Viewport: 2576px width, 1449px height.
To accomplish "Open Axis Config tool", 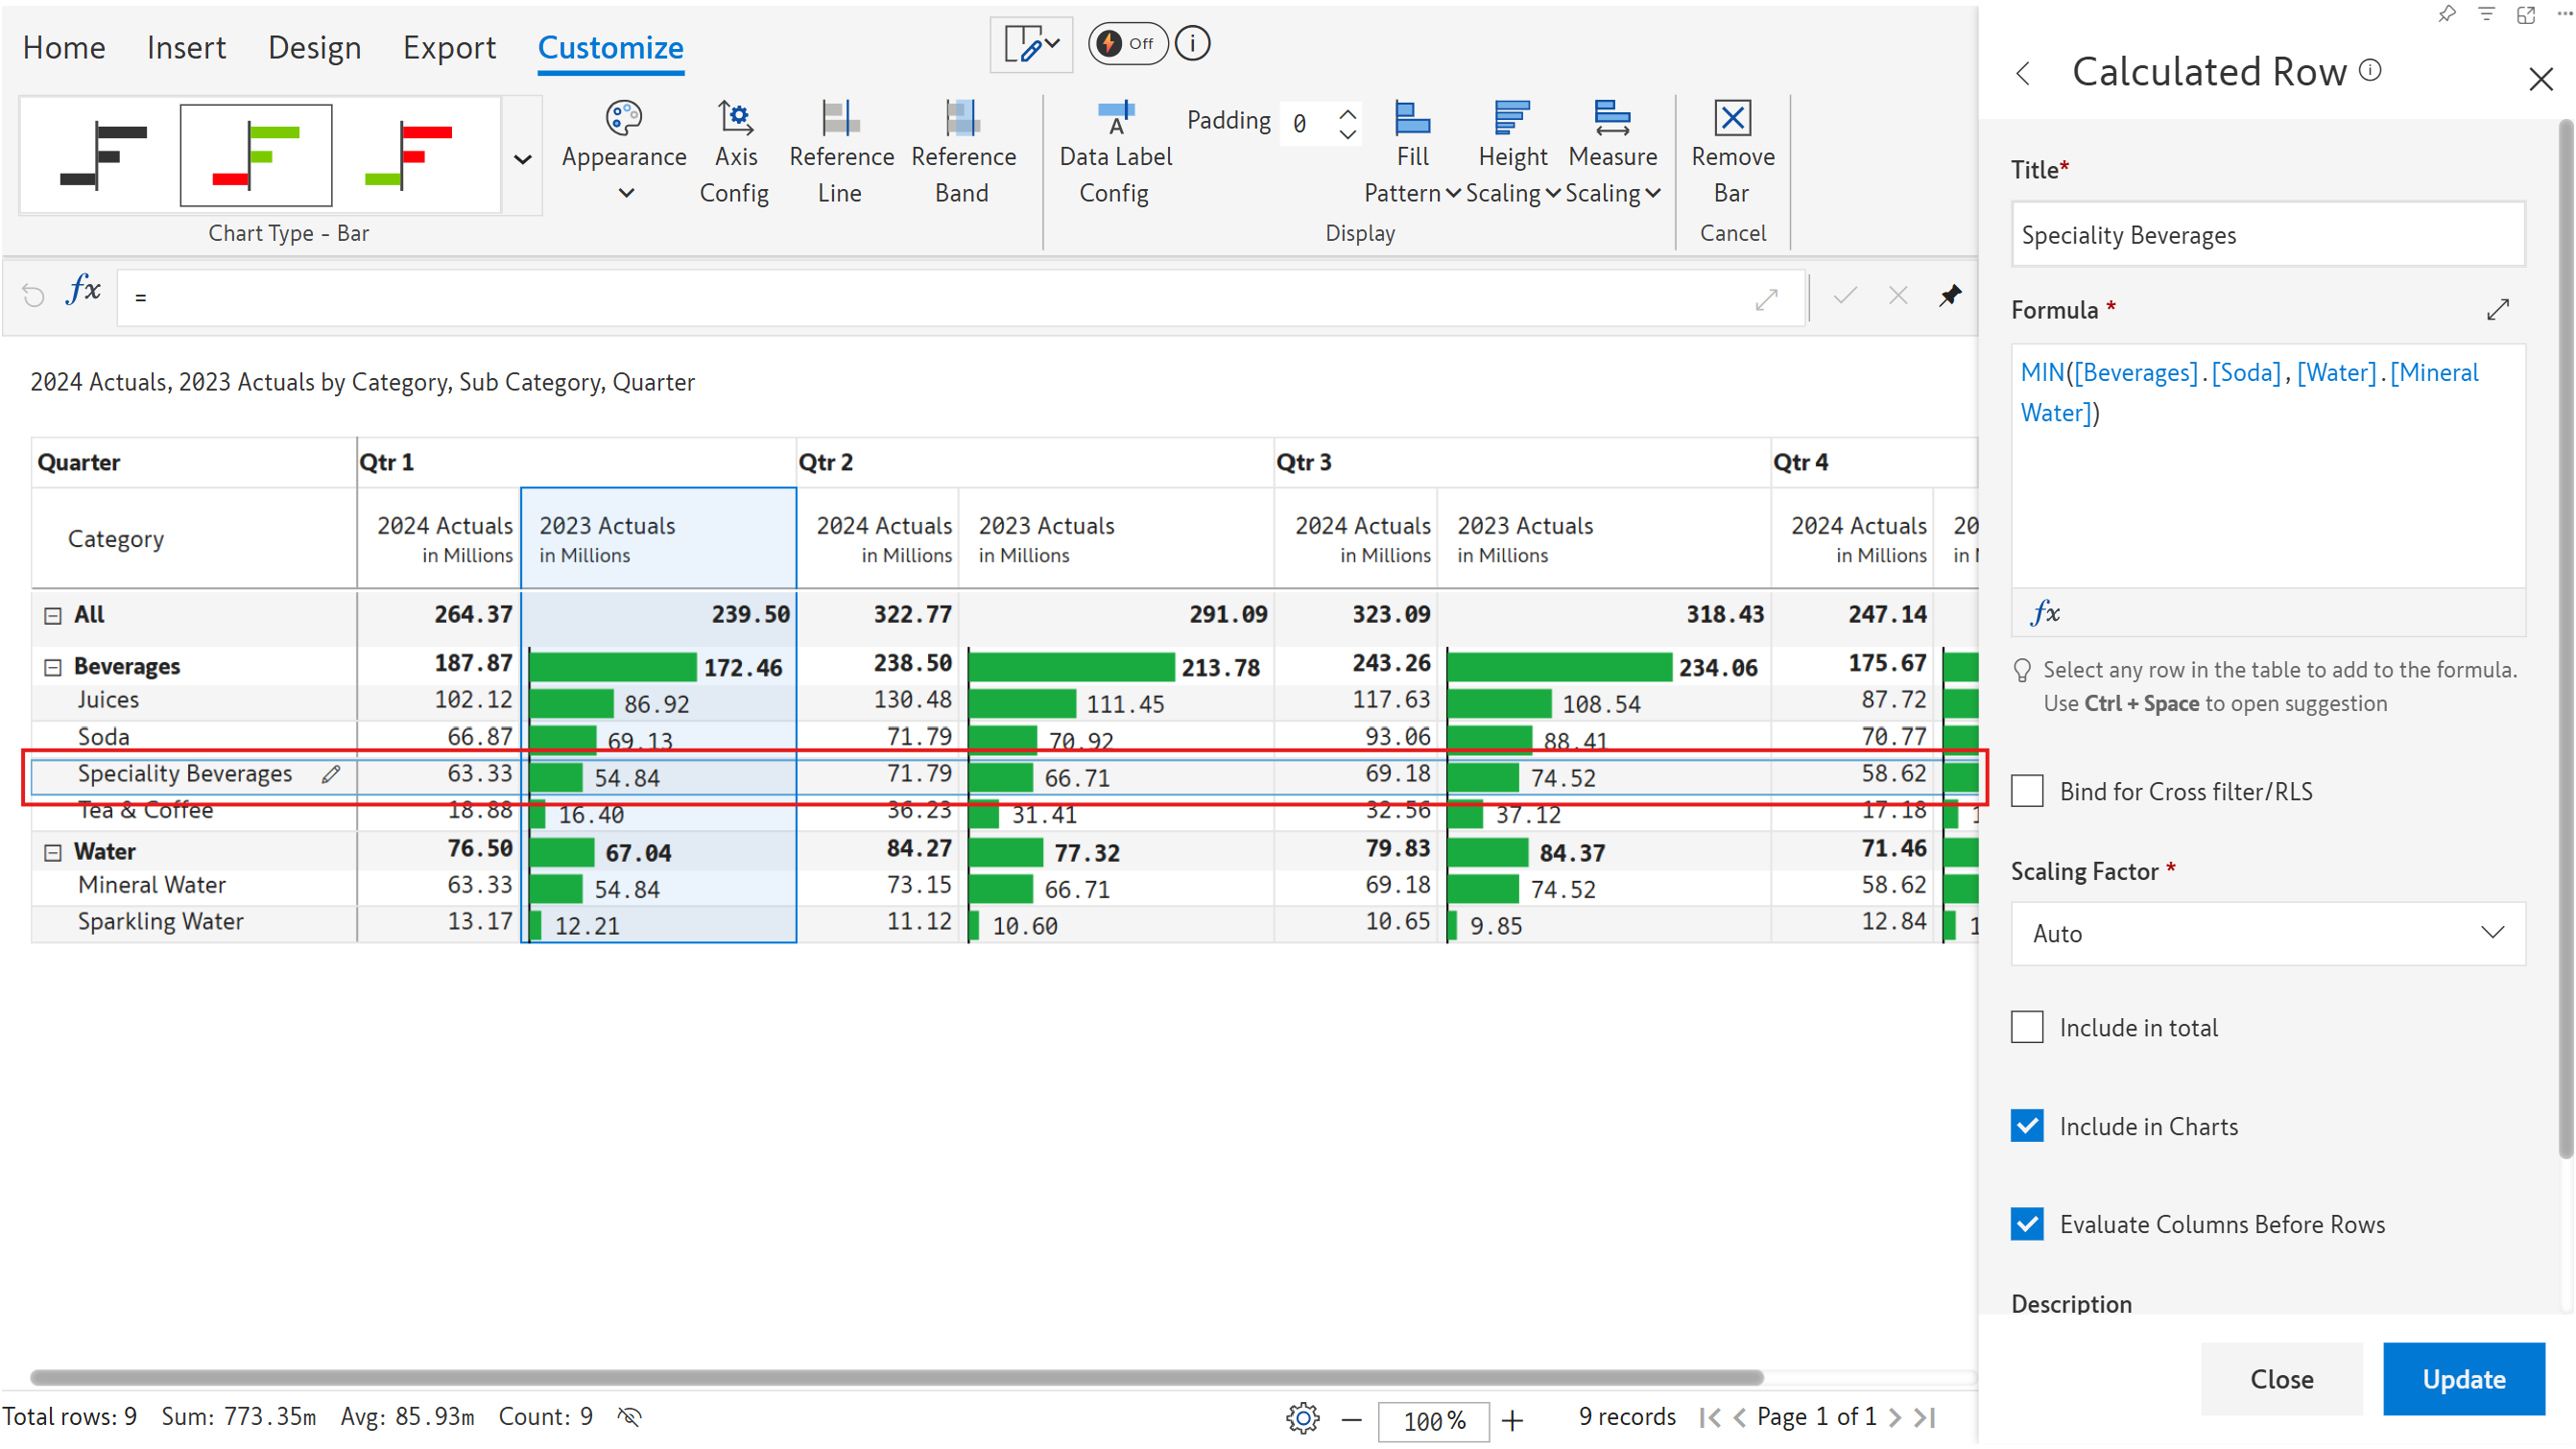I will tap(735, 118).
